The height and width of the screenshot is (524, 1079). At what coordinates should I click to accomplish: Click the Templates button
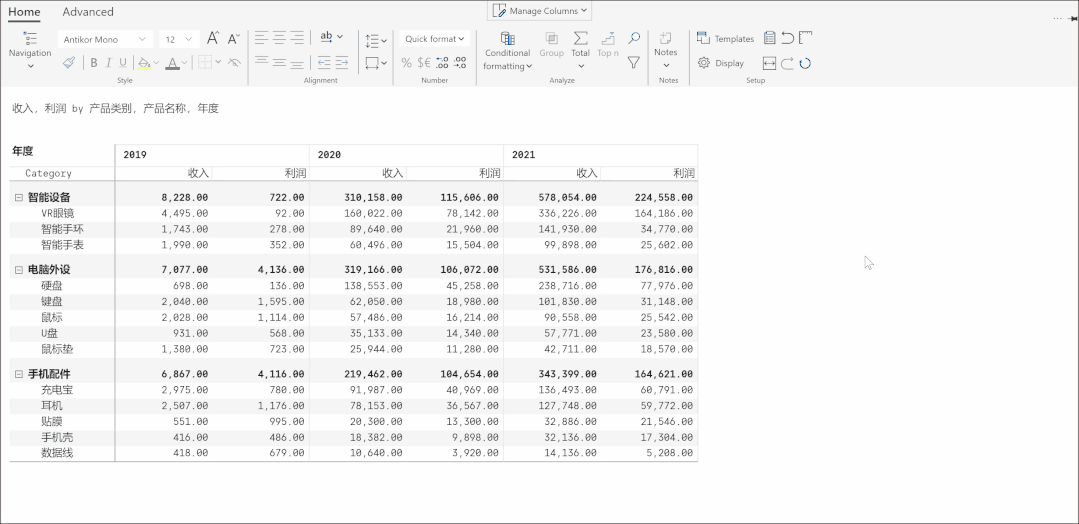726,39
